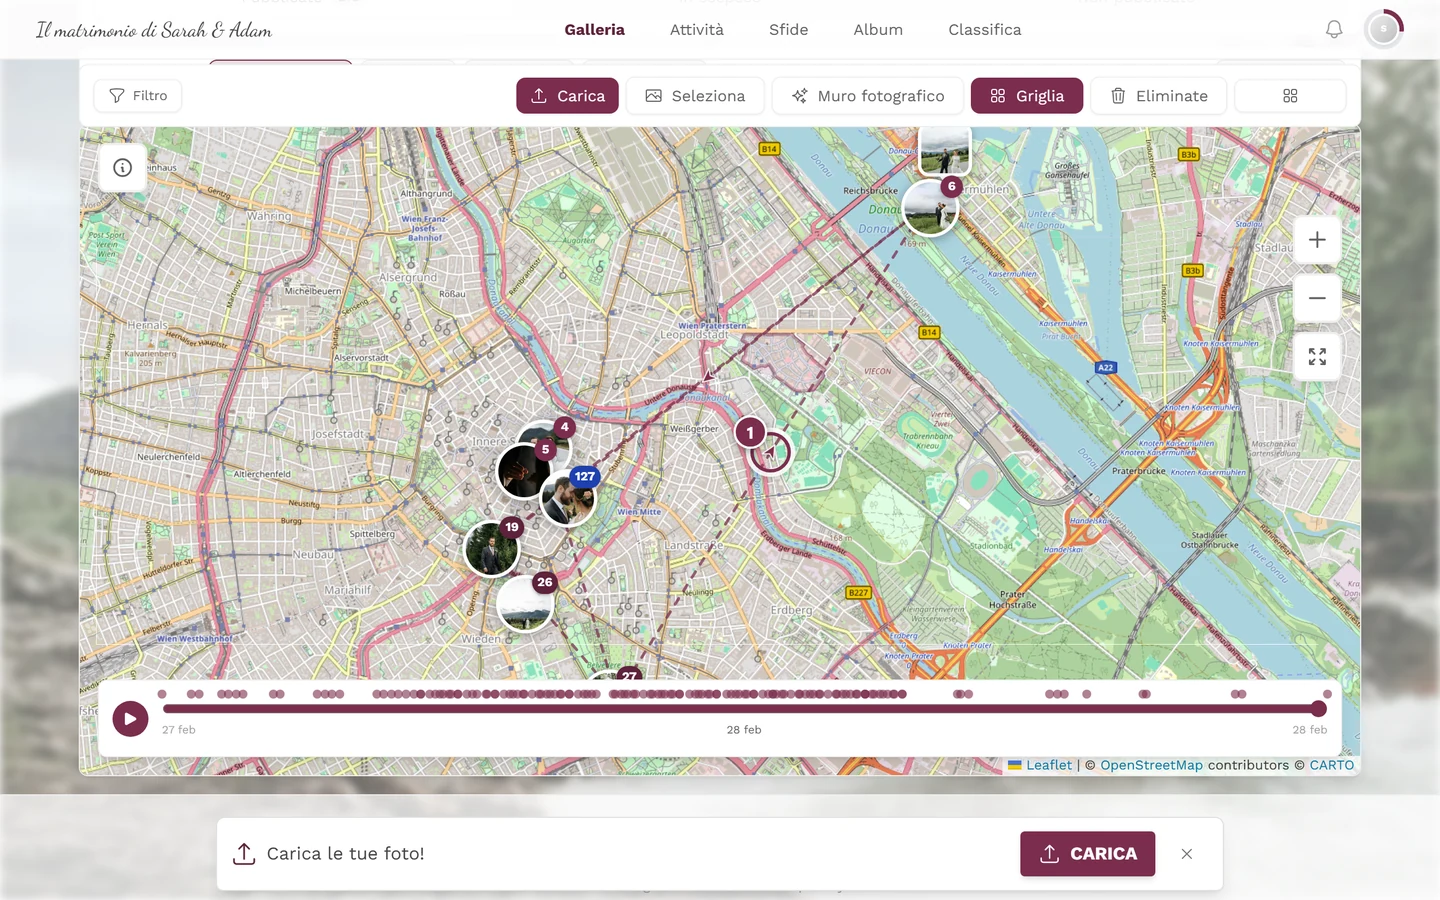
Task: Dismiss the upload photos banner
Action: coord(1187,854)
